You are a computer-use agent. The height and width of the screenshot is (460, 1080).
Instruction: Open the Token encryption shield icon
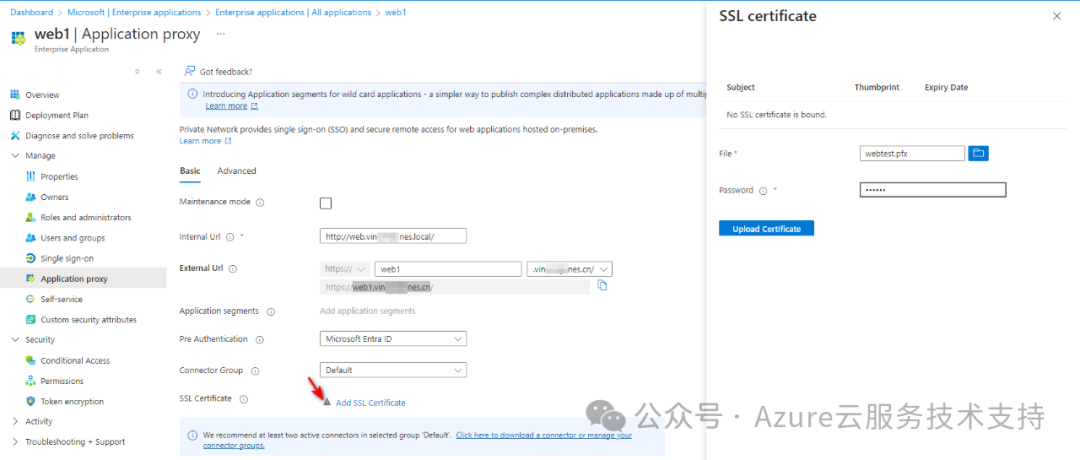coord(30,401)
